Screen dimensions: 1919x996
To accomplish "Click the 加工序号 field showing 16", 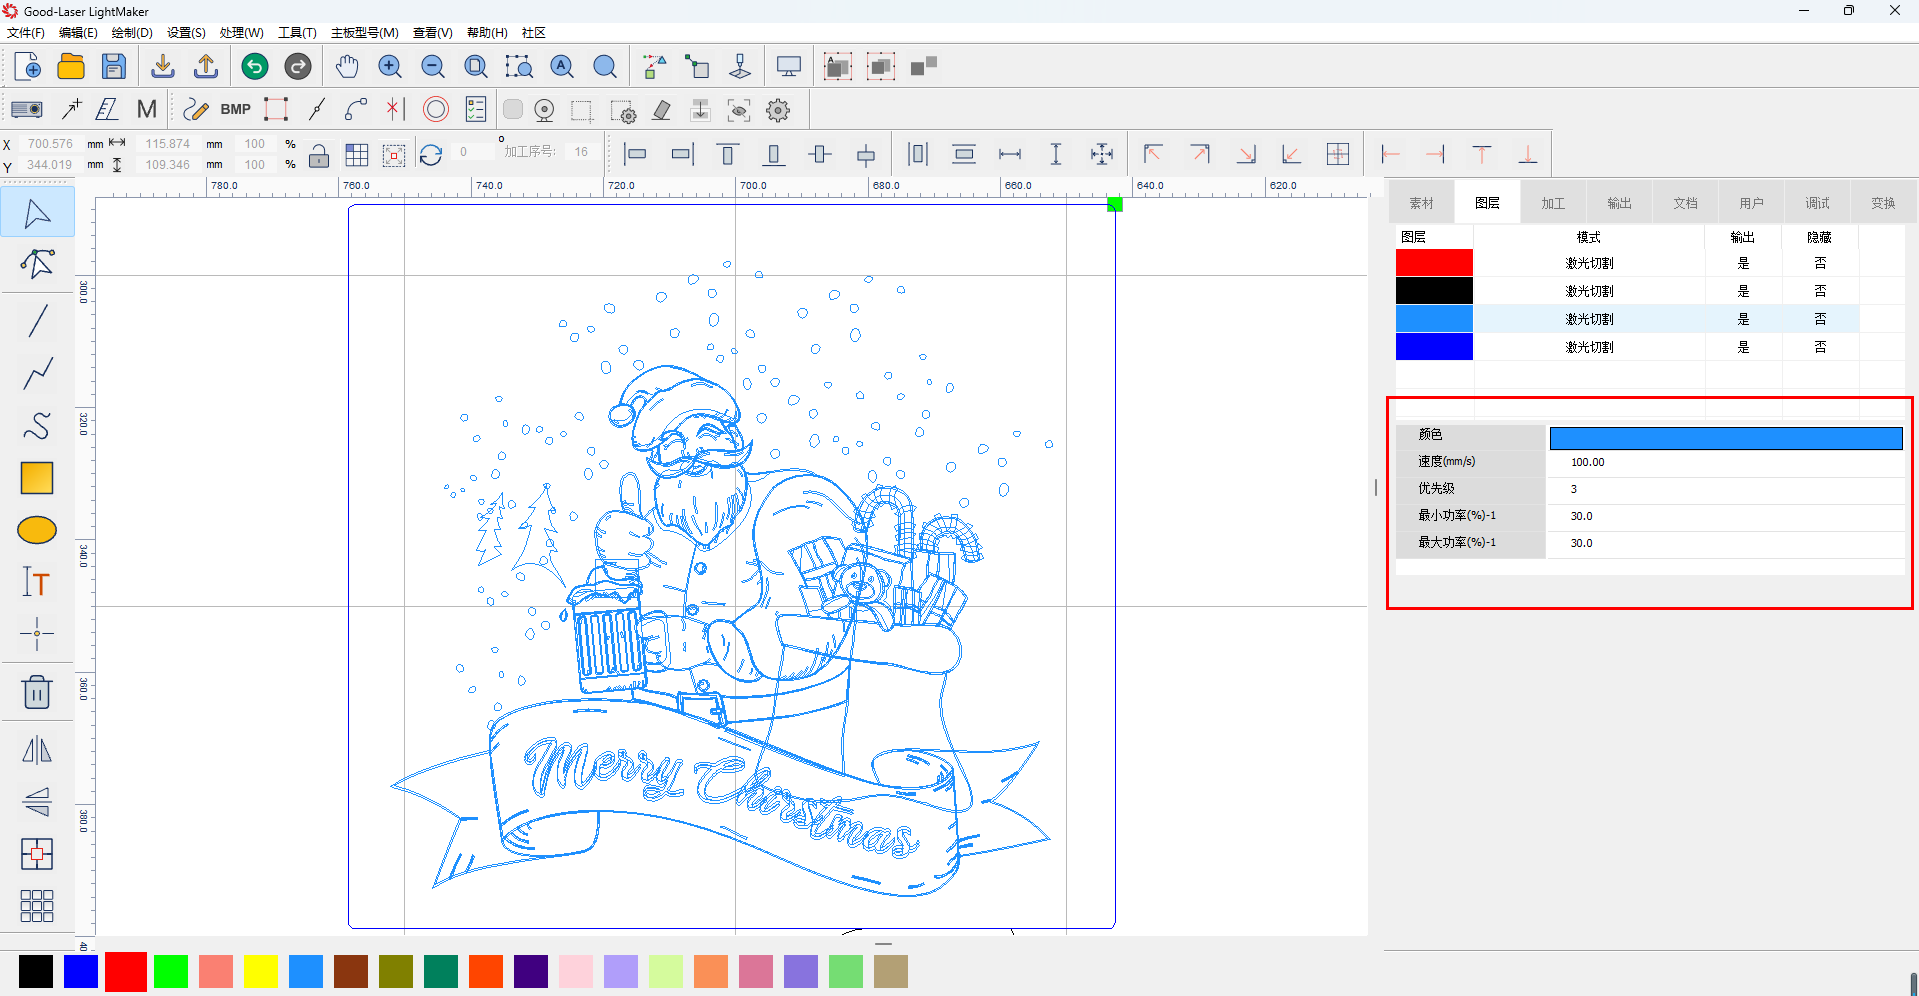I will click(x=581, y=152).
